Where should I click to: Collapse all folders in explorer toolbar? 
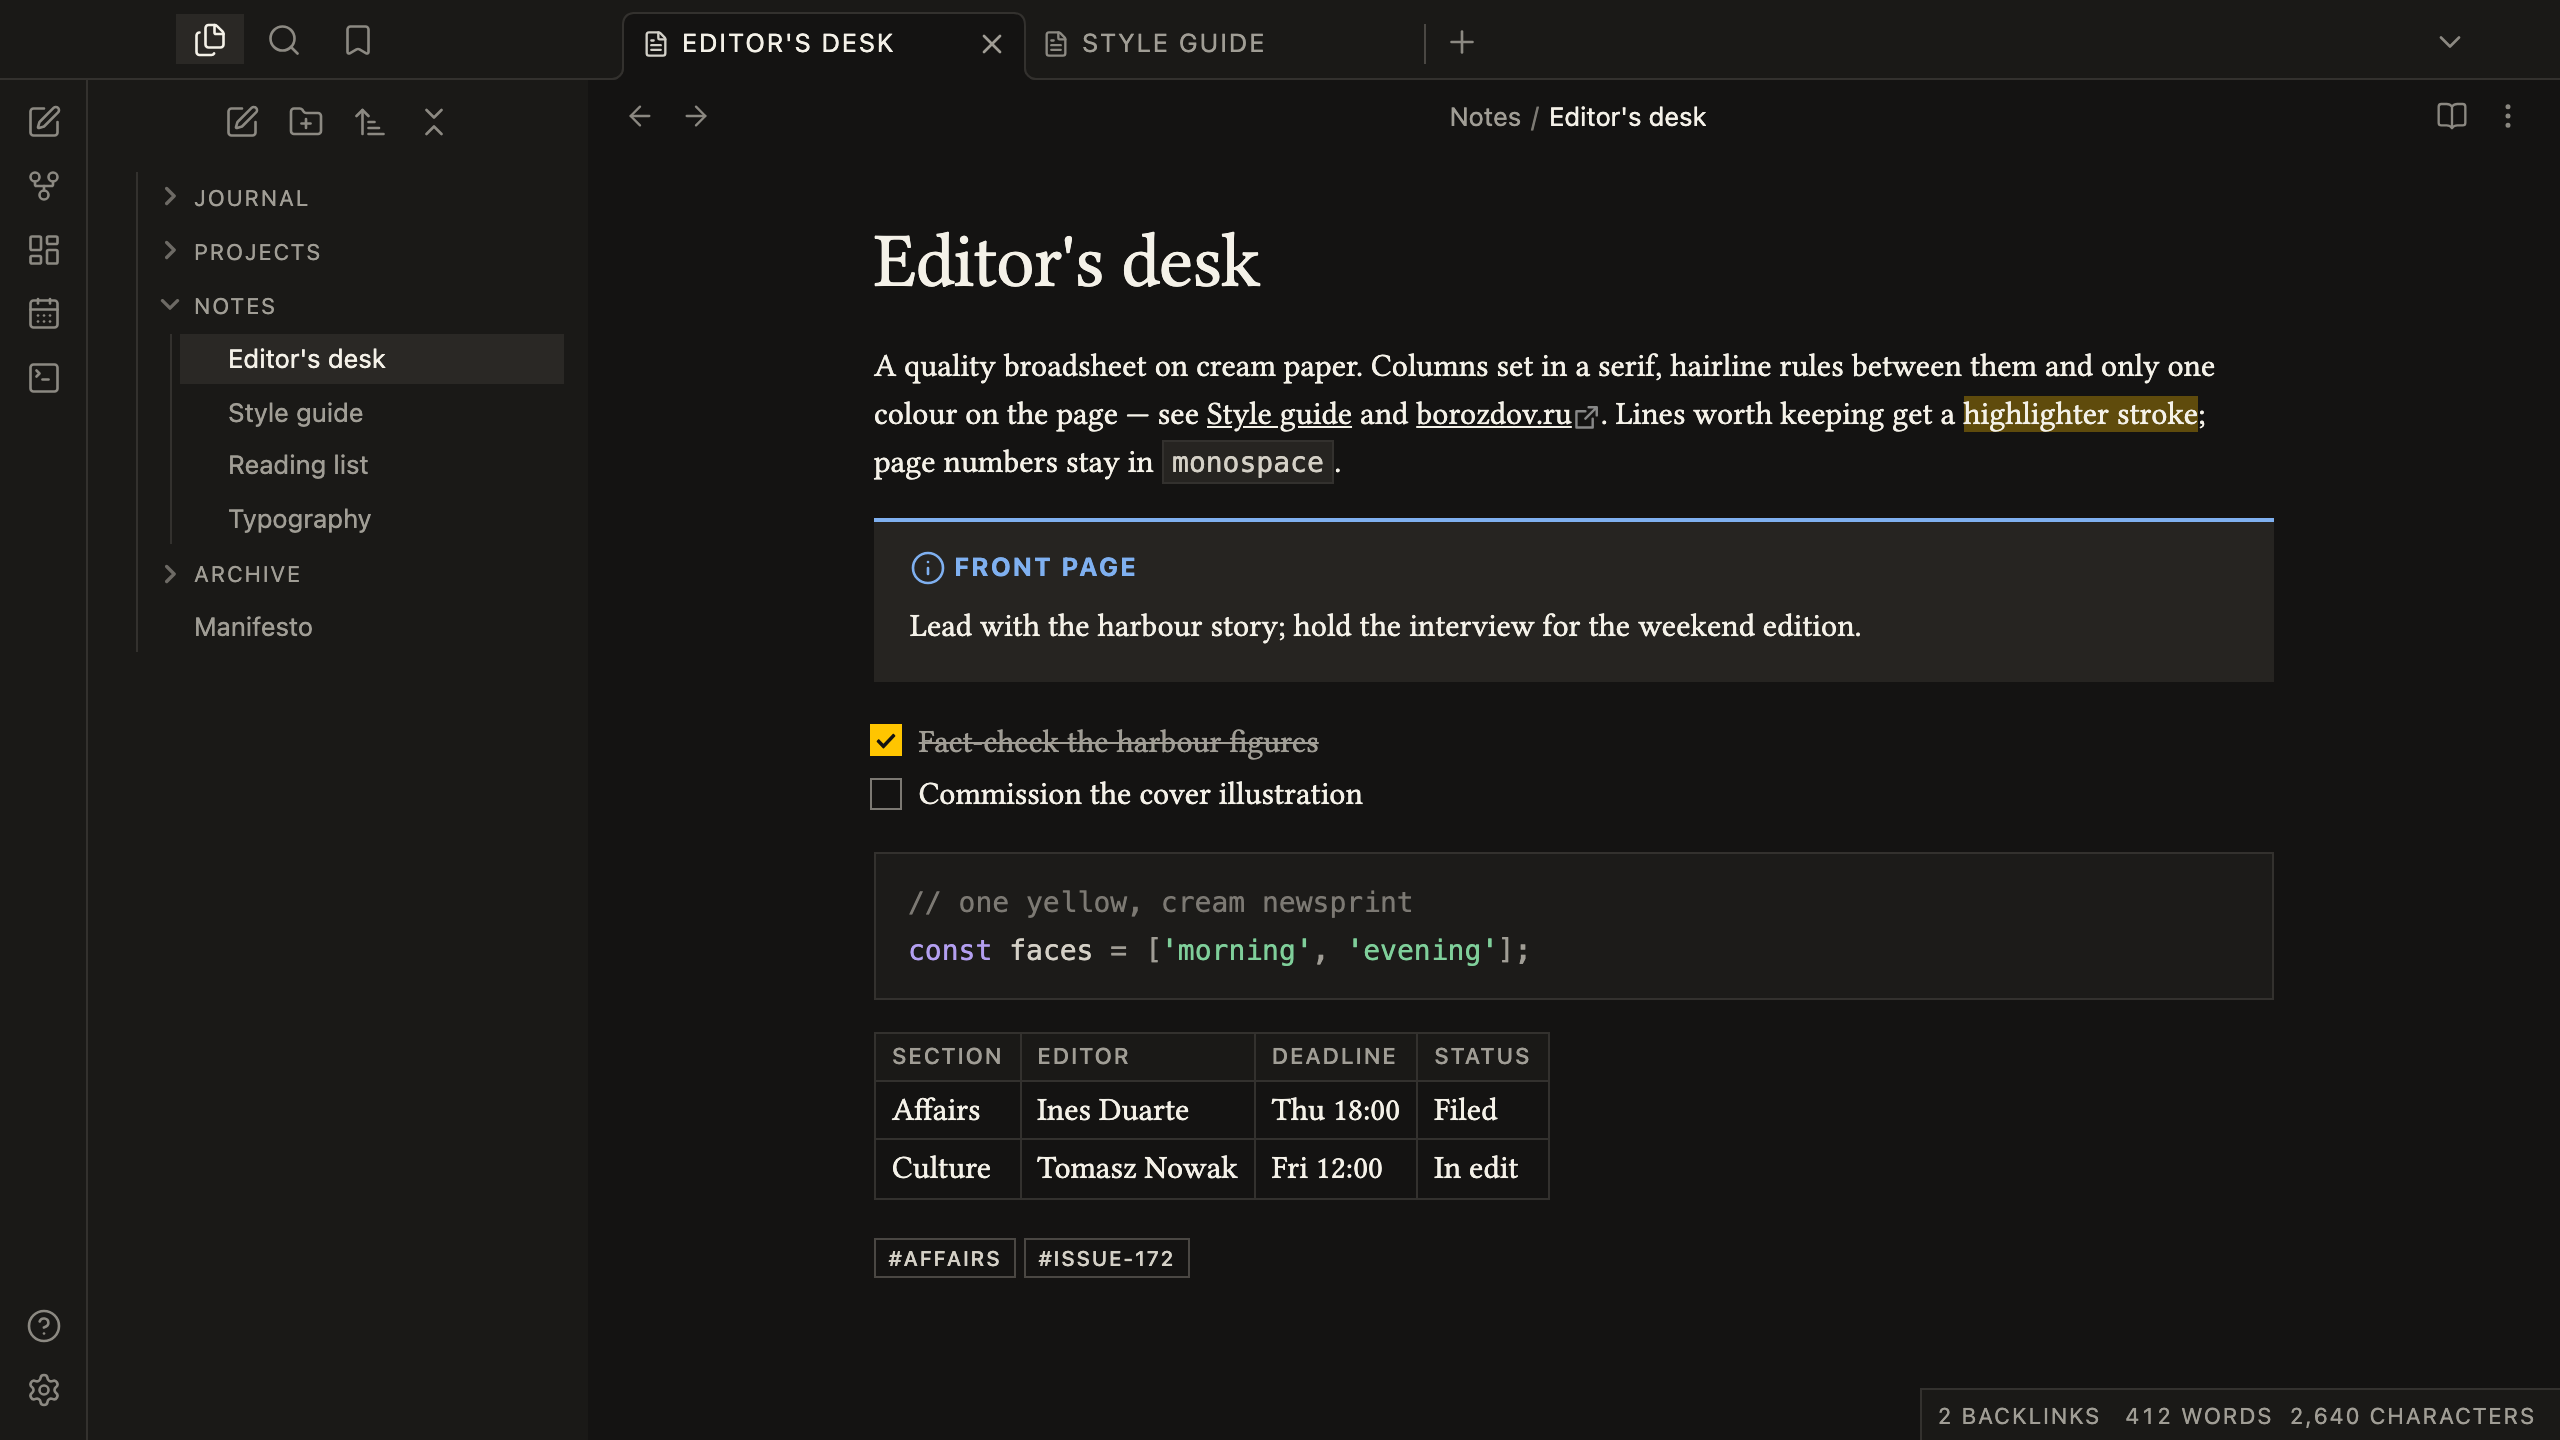(434, 122)
